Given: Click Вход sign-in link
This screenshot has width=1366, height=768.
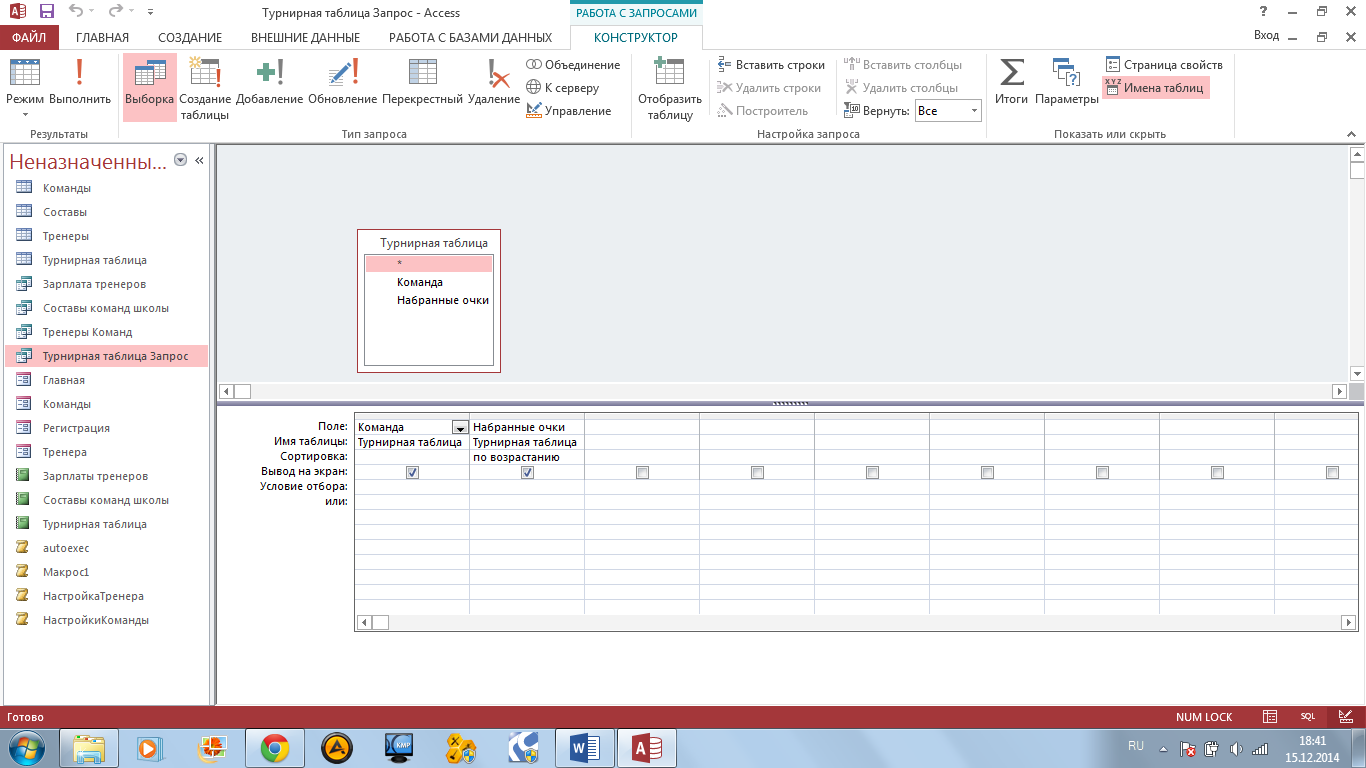Looking at the screenshot, I should click(1266, 36).
